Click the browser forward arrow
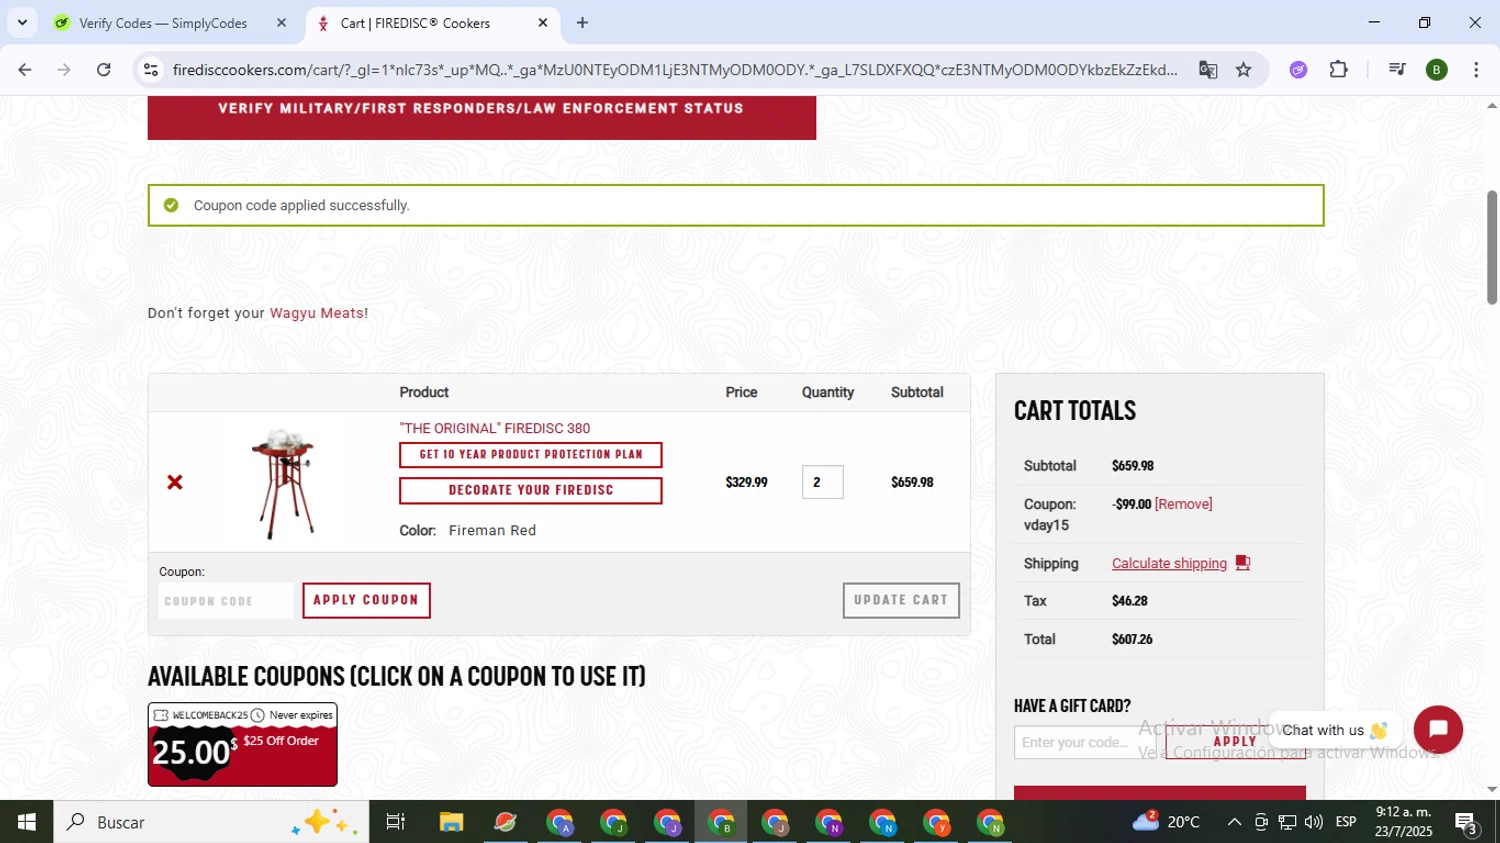Viewport: 1500px width, 843px height. (x=64, y=70)
